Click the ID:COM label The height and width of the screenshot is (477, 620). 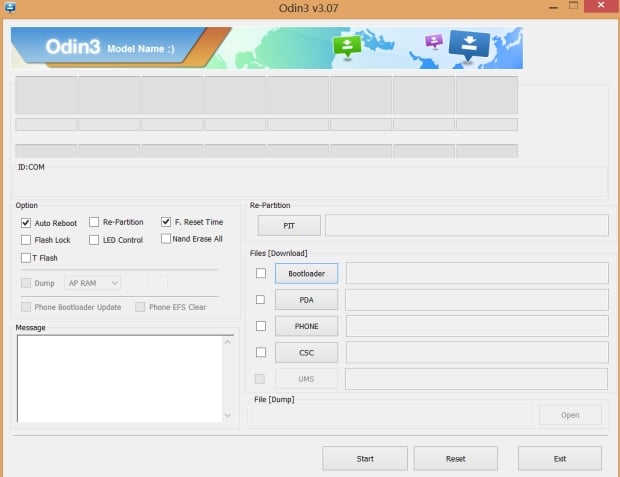point(31,167)
